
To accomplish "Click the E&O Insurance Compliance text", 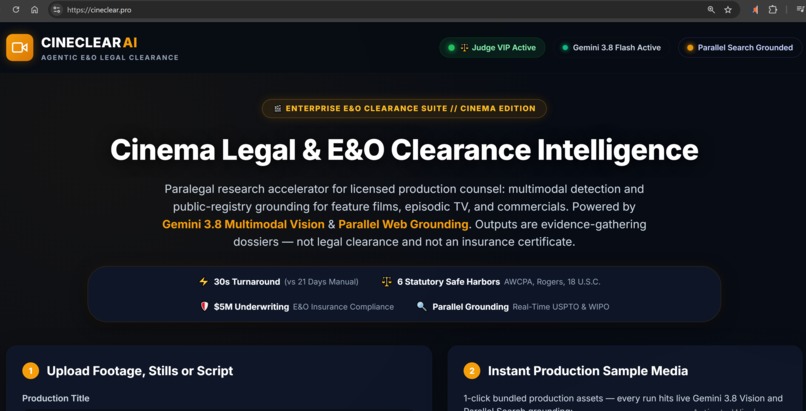I will (x=343, y=307).
